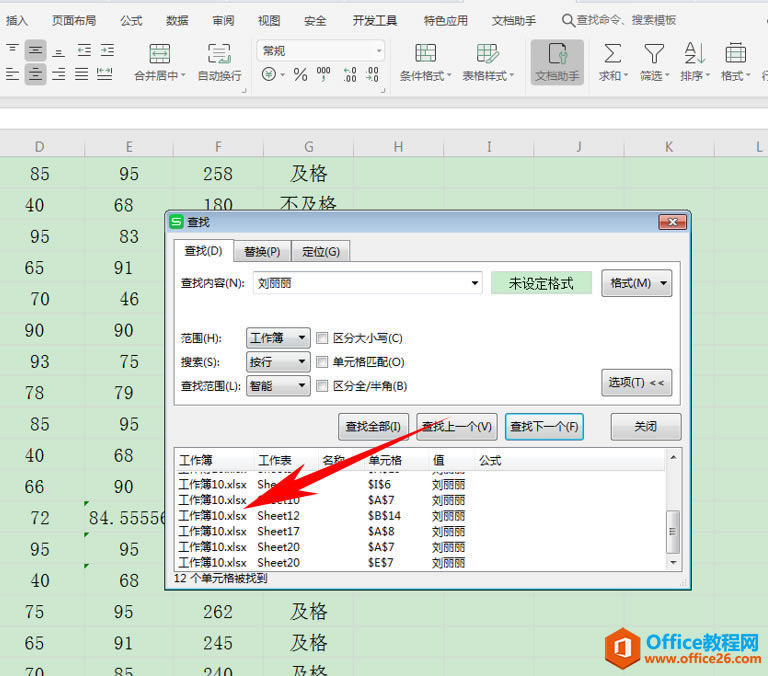
Task: Click the distributed alignment icon
Action: point(104,74)
